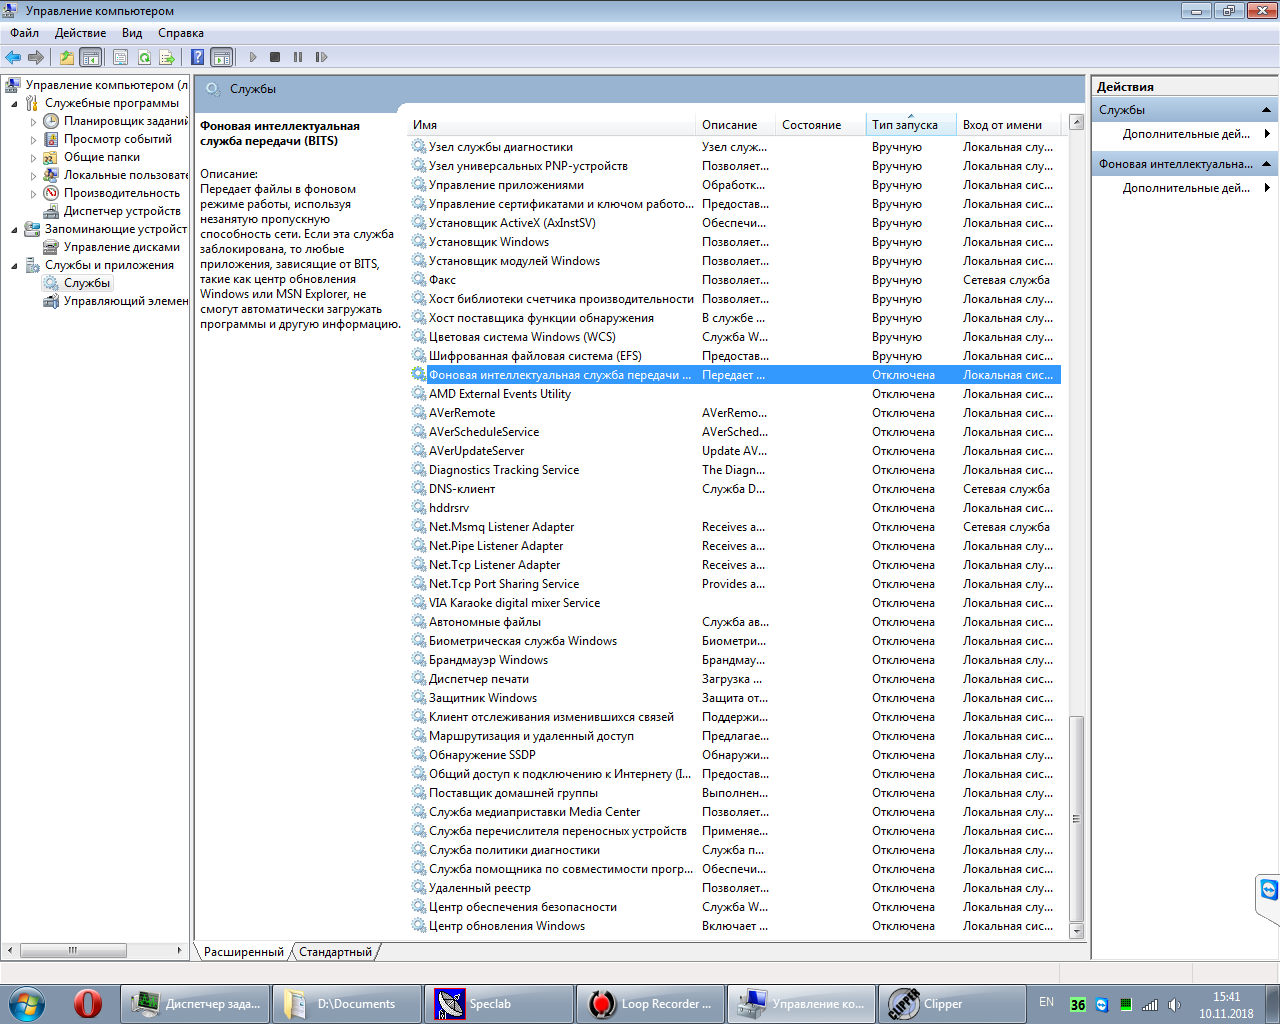Image resolution: width=1280 pixels, height=1024 pixels.
Task: Expand the Планировщик заданий node
Action: [33, 122]
